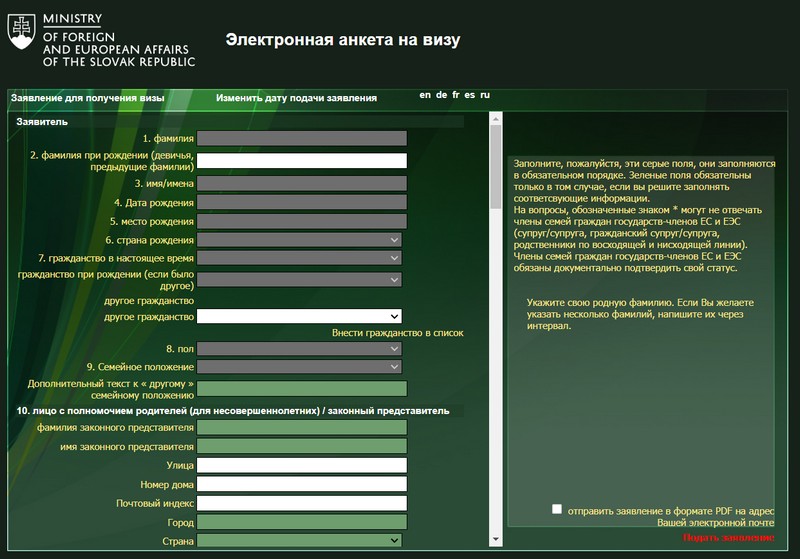Focus the имя/имена input field
Screen dimensions: 800x559
pos(302,184)
